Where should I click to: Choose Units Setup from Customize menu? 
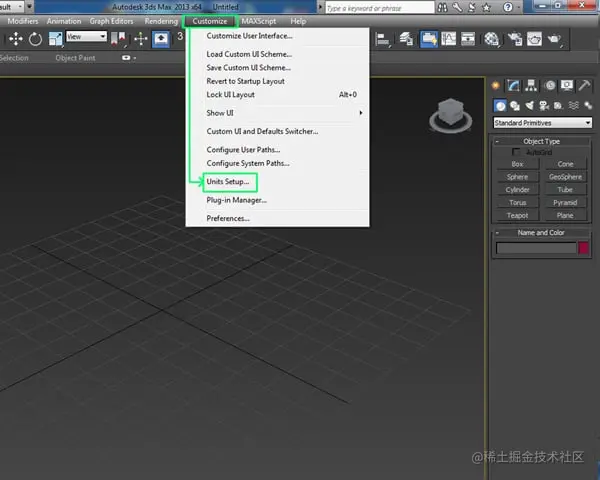pyautogui.click(x=228, y=181)
